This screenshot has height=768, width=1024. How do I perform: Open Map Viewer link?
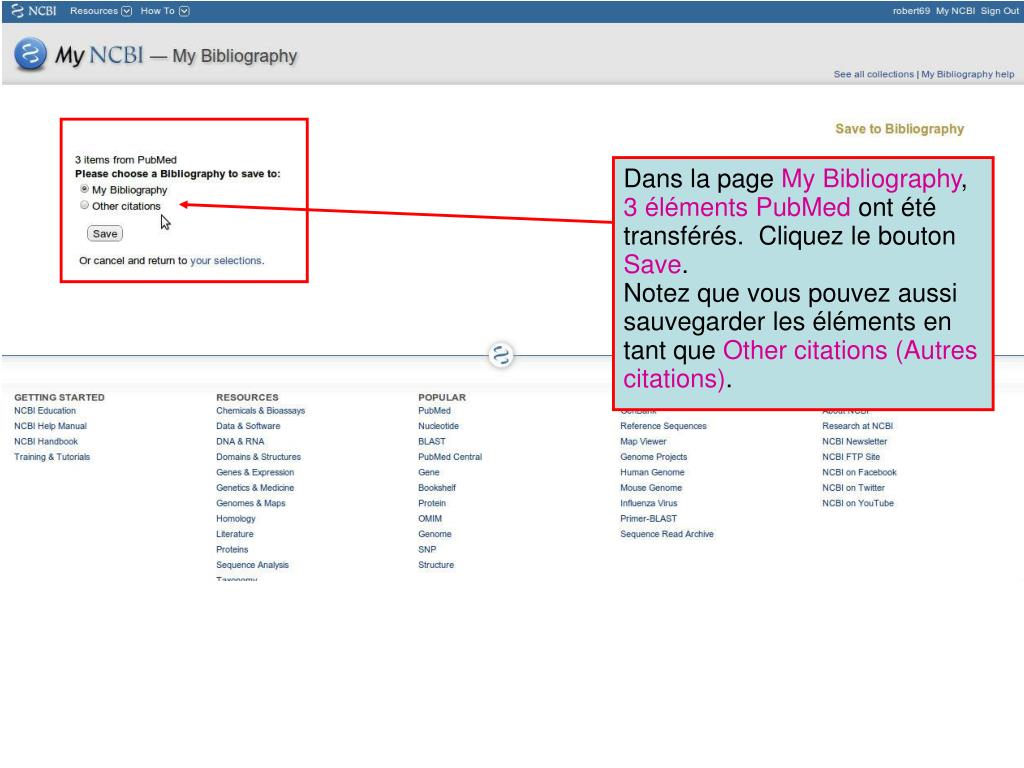coord(643,441)
